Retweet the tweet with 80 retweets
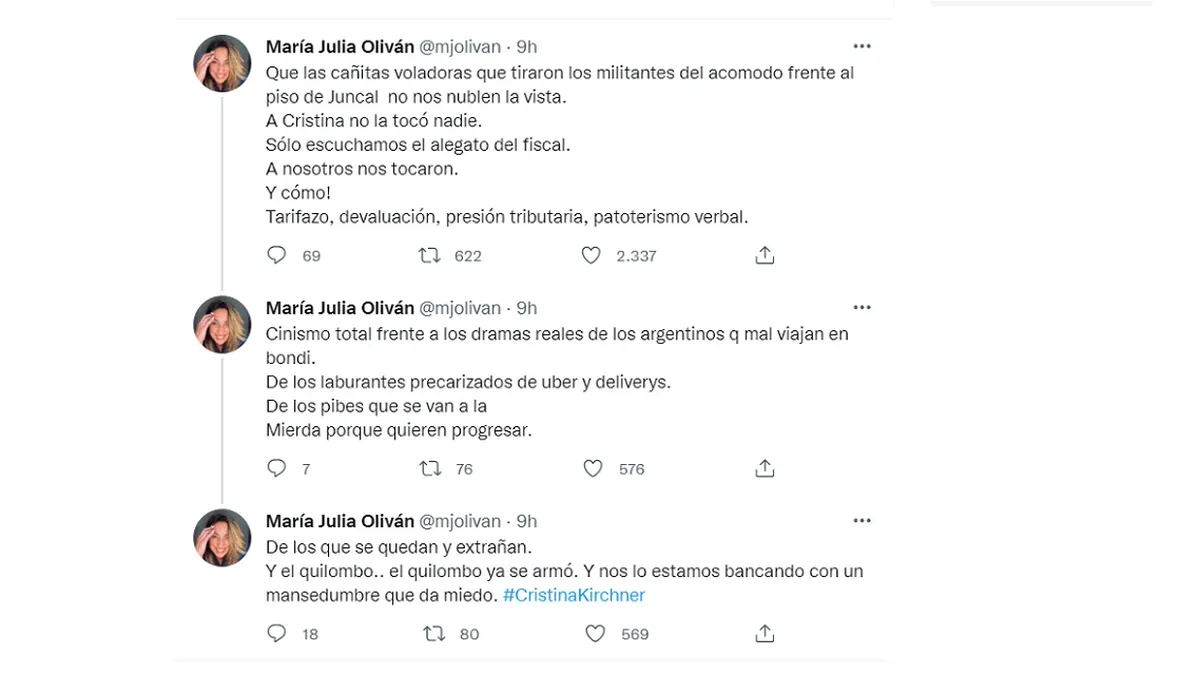Image resolution: width=1200 pixels, height=675 pixels. click(433, 633)
